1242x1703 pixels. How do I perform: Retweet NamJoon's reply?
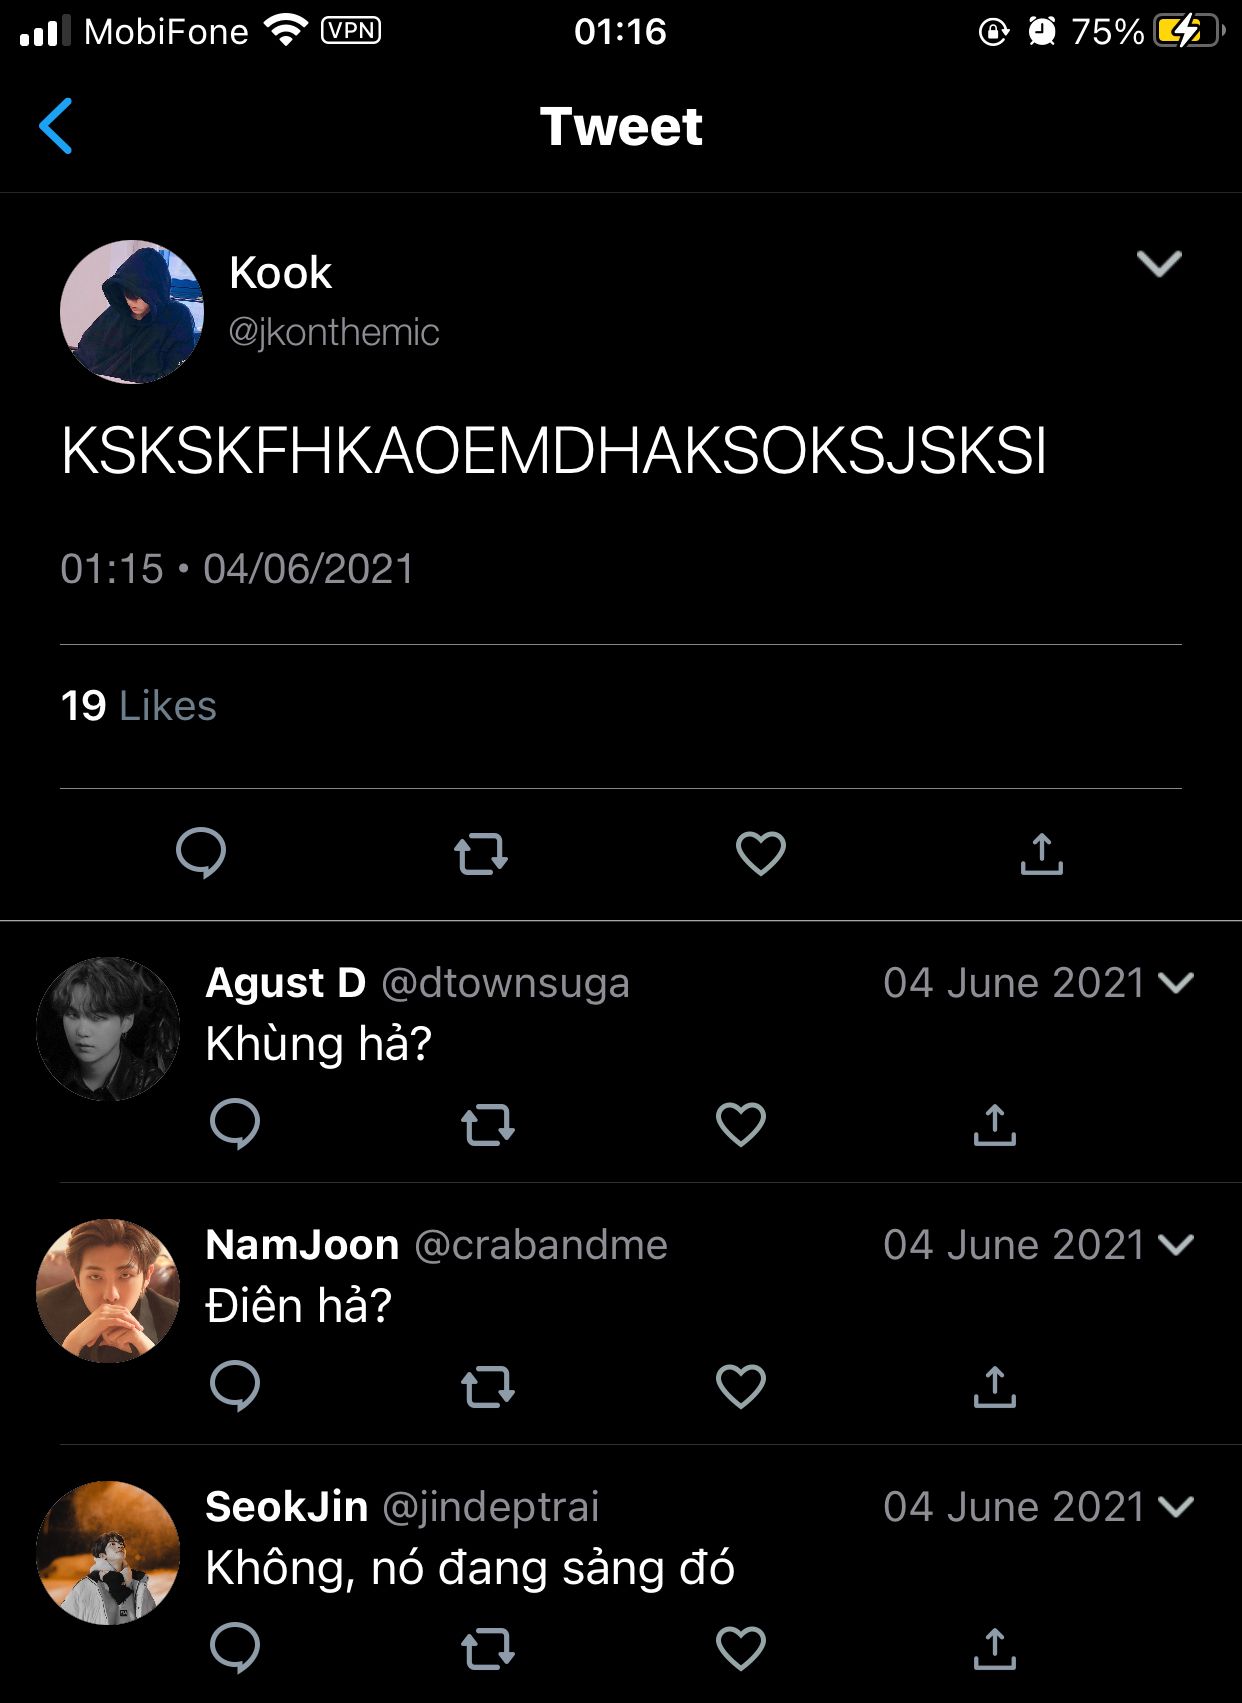[x=488, y=1388]
